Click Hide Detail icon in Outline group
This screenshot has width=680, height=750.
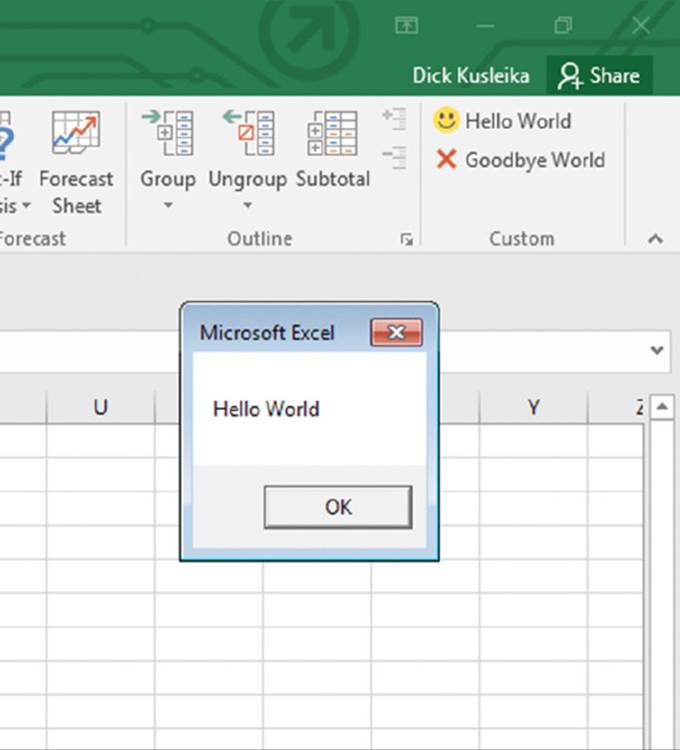click(395, 158)
